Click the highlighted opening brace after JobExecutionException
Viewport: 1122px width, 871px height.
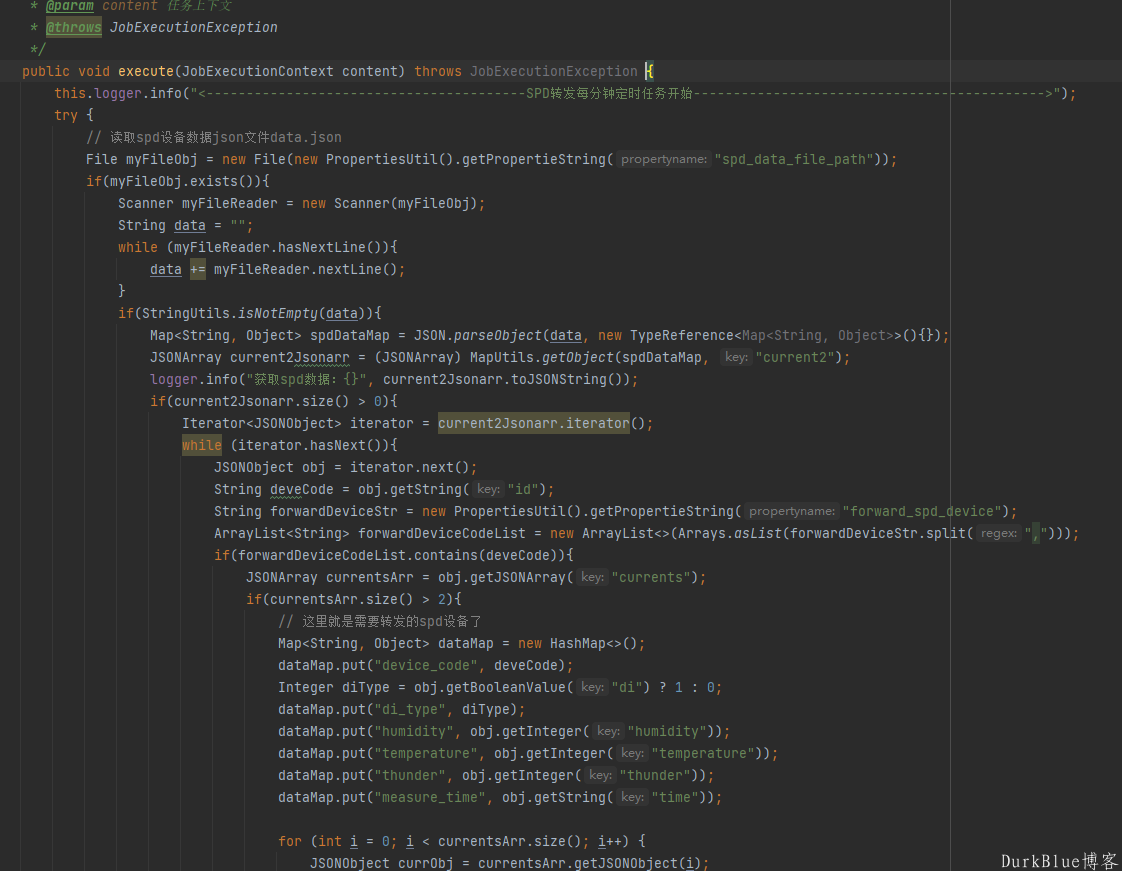coord(650,72)
